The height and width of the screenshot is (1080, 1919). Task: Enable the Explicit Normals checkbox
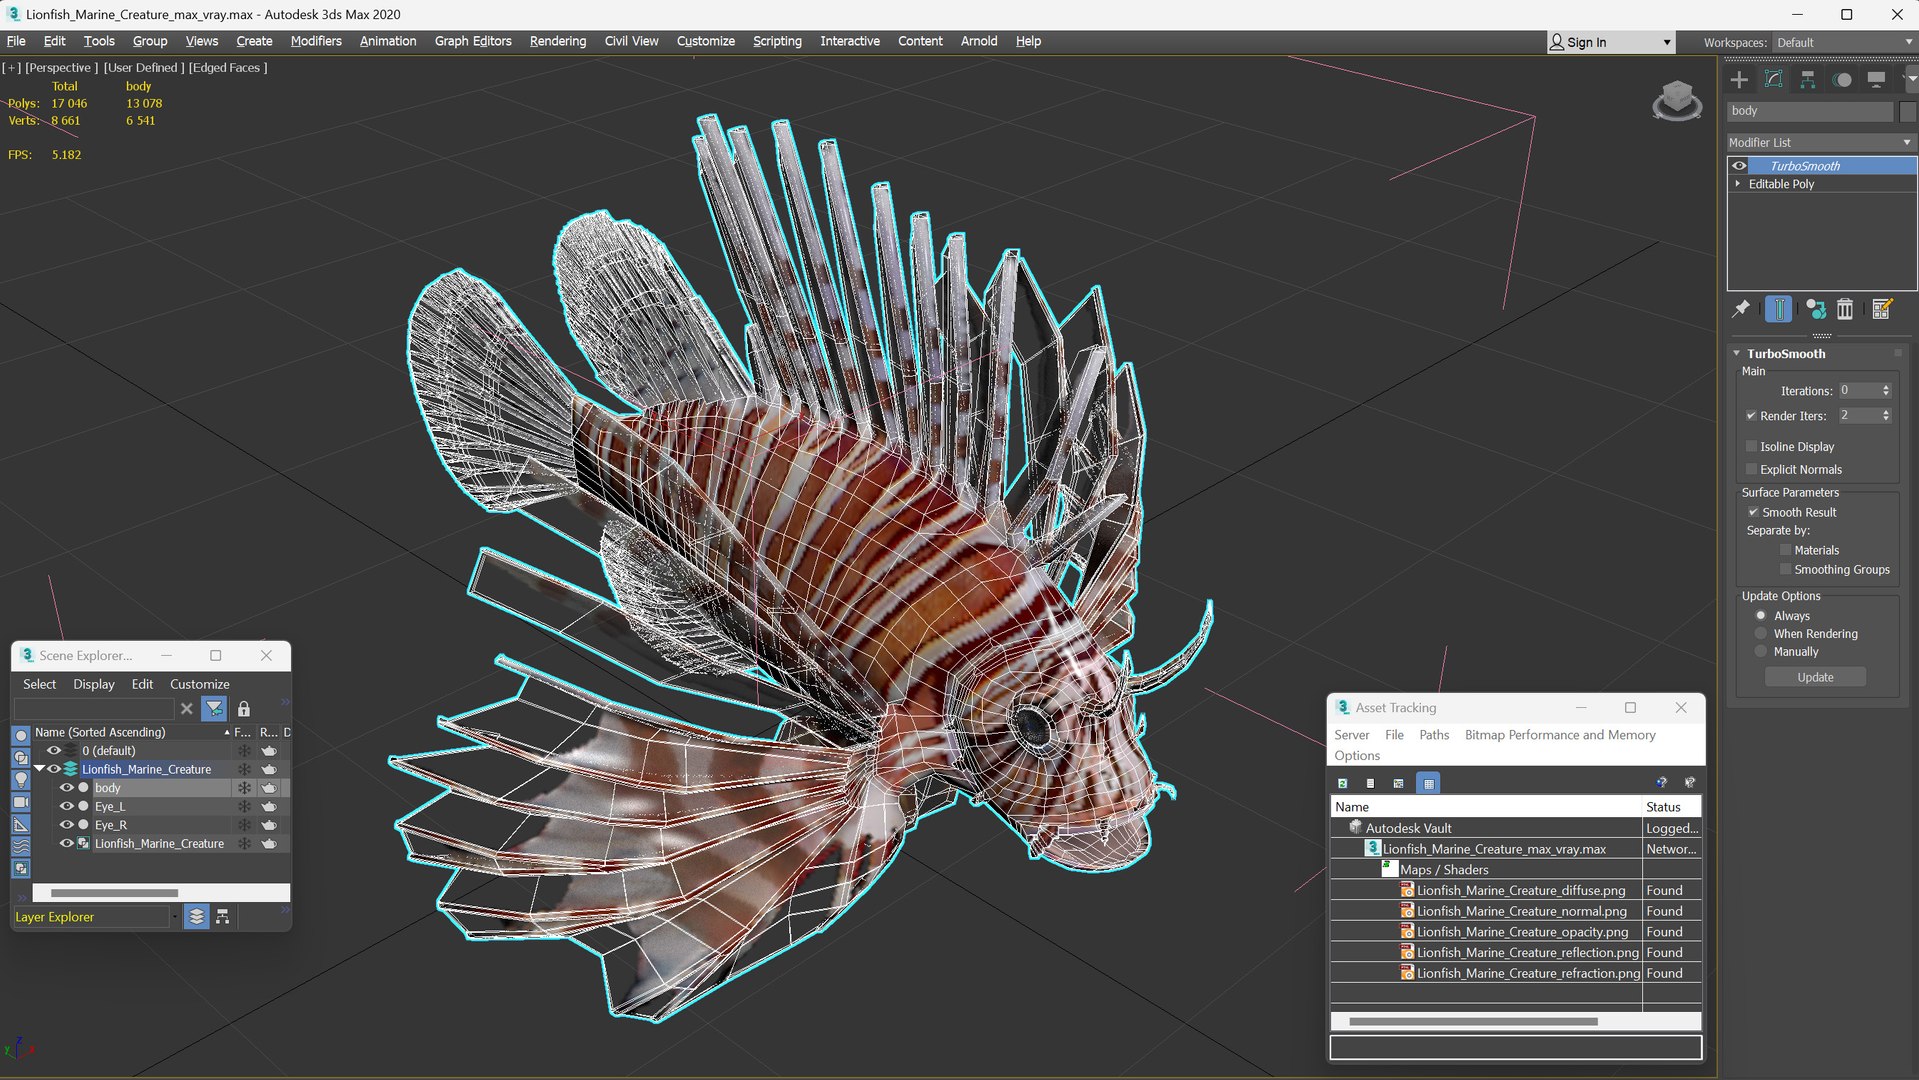[x=1751, y=470]
